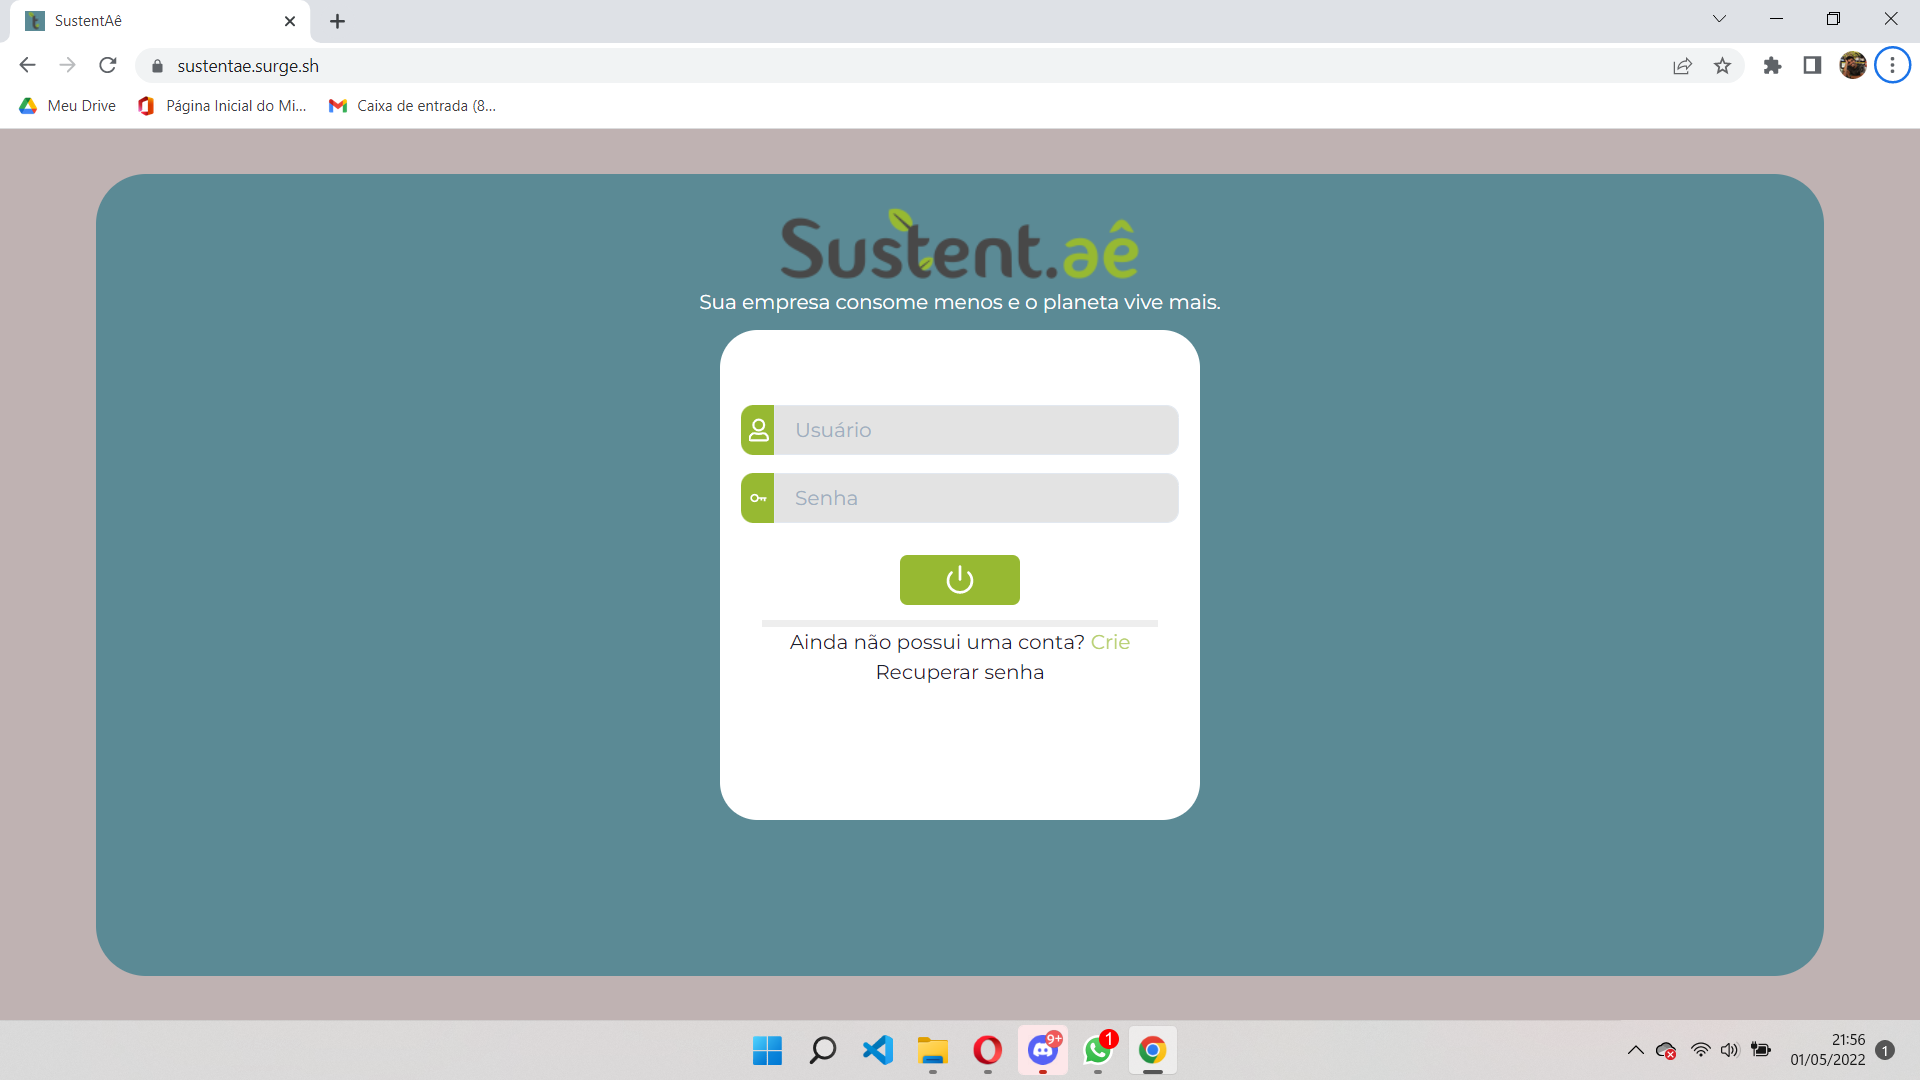Toggle the Chrome side panel icon
1920x1080 pixels.
(1812, 66)
